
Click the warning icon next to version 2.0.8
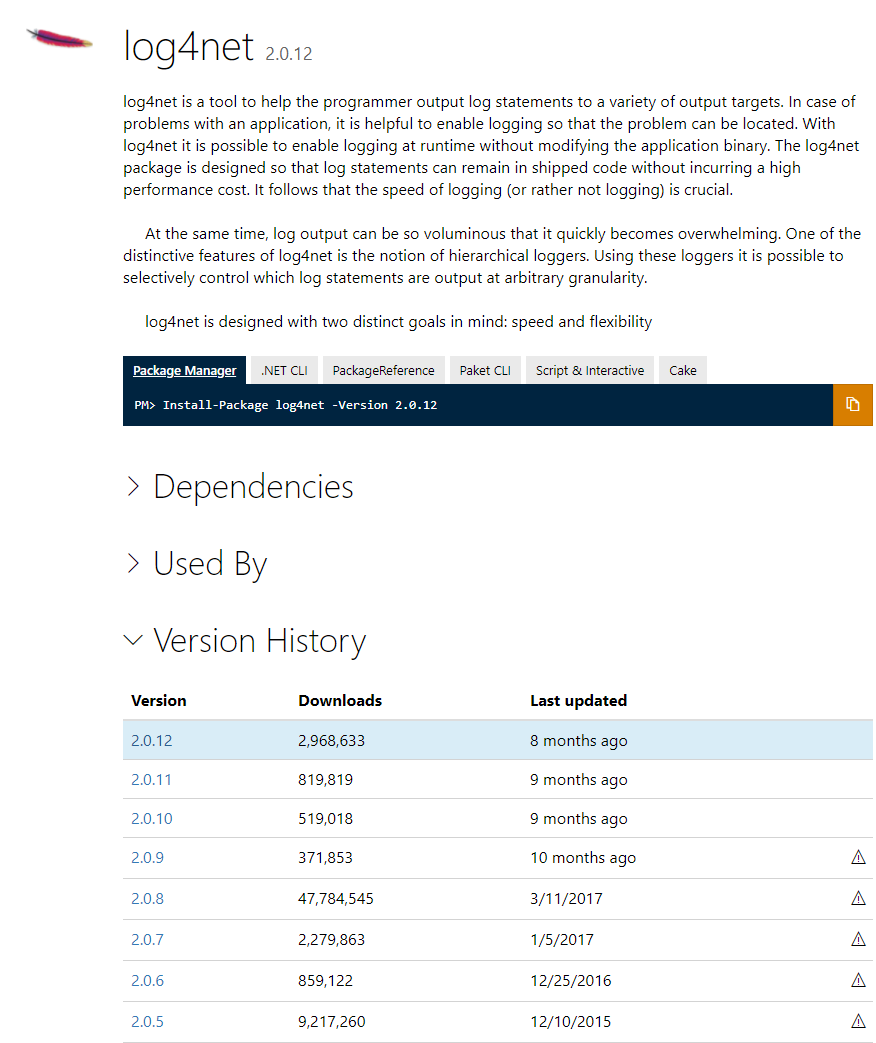(x=858, y=898)
